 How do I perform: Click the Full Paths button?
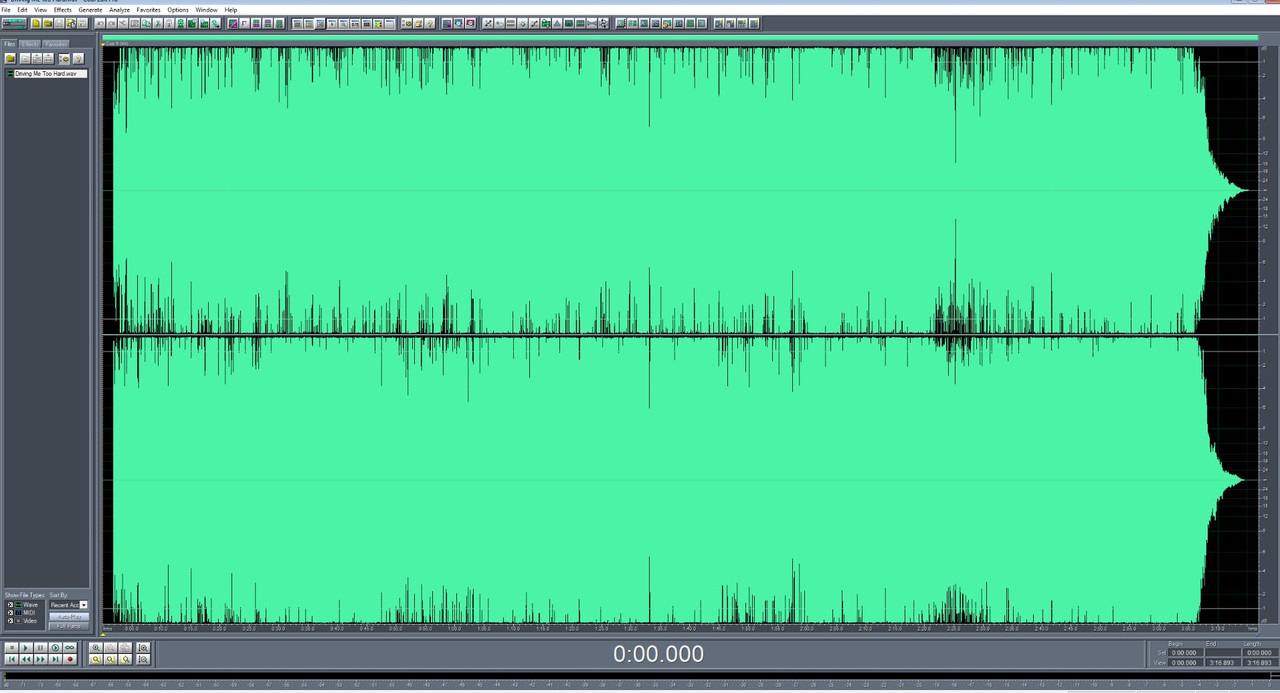click(69, 626)
